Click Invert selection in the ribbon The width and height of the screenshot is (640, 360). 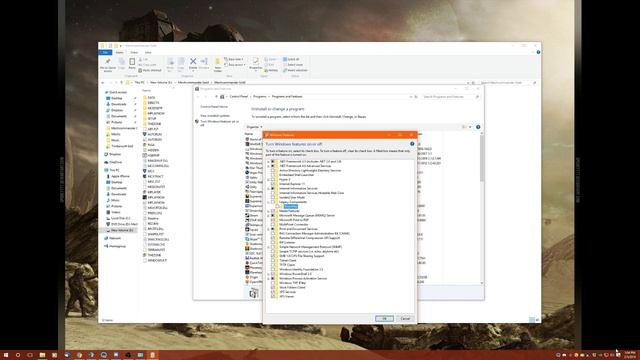(x=295, y=70)
